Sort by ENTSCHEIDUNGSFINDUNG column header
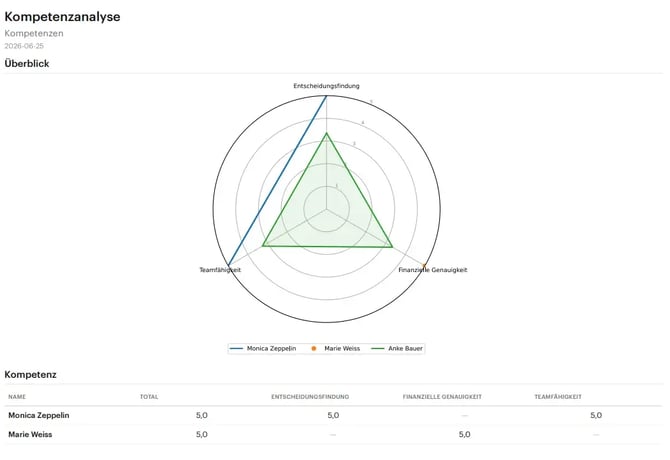The height and width of the screenshot is (460, 670). [310, 397]
